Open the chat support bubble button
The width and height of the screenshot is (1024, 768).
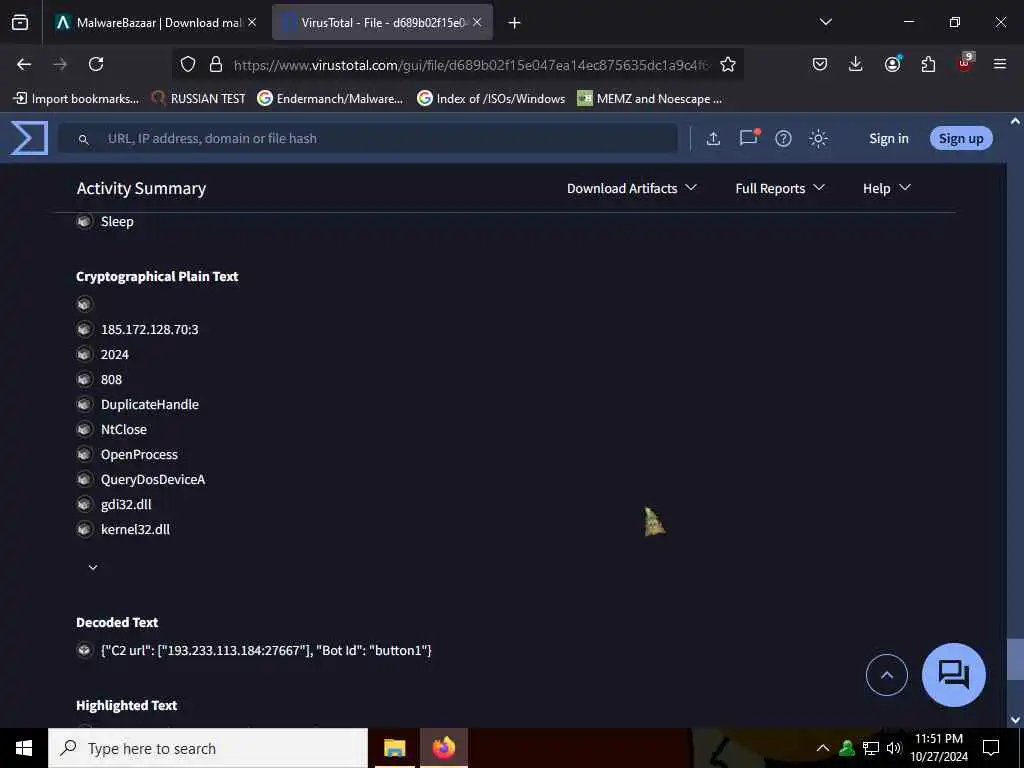953,675
